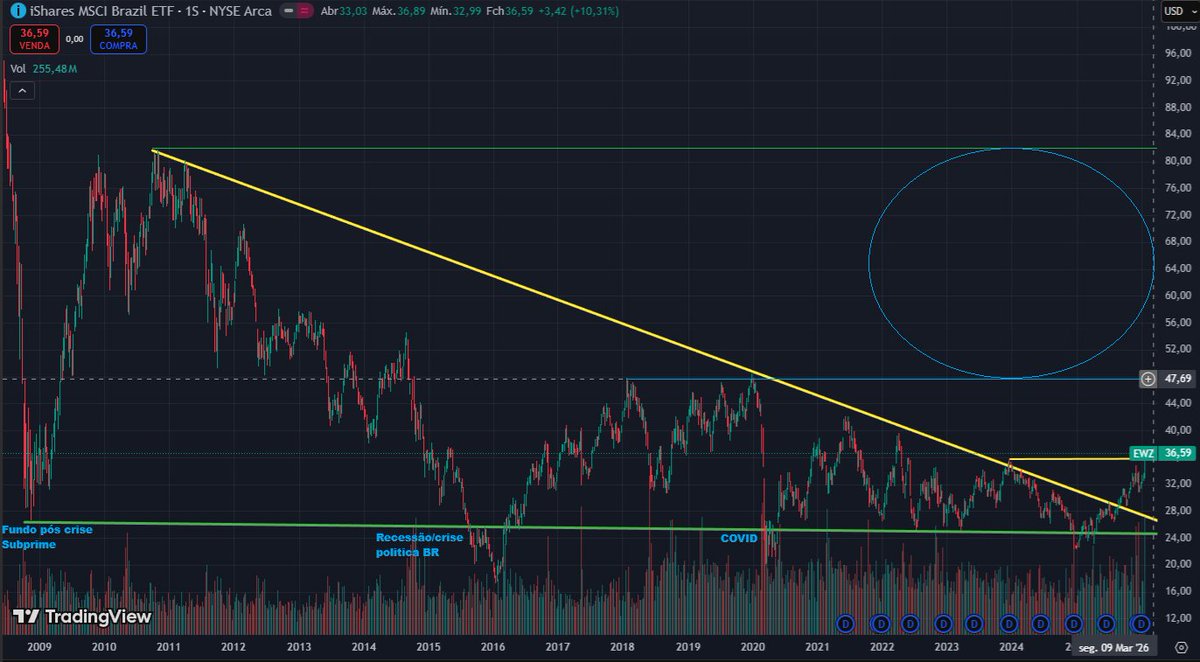Toggle the market status pill after NYSE Arca

coord(297,11)
